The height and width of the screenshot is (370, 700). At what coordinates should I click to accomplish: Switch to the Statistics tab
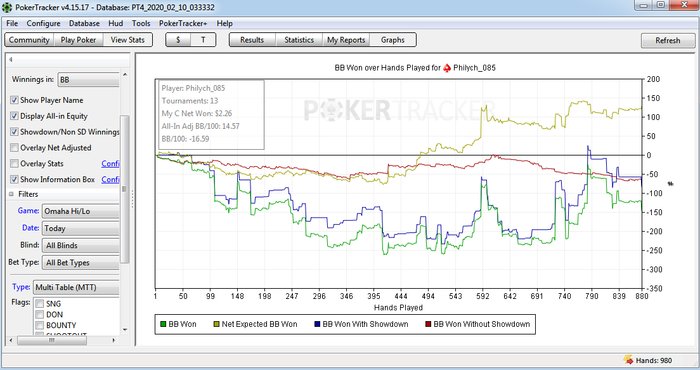pos(299,40)
